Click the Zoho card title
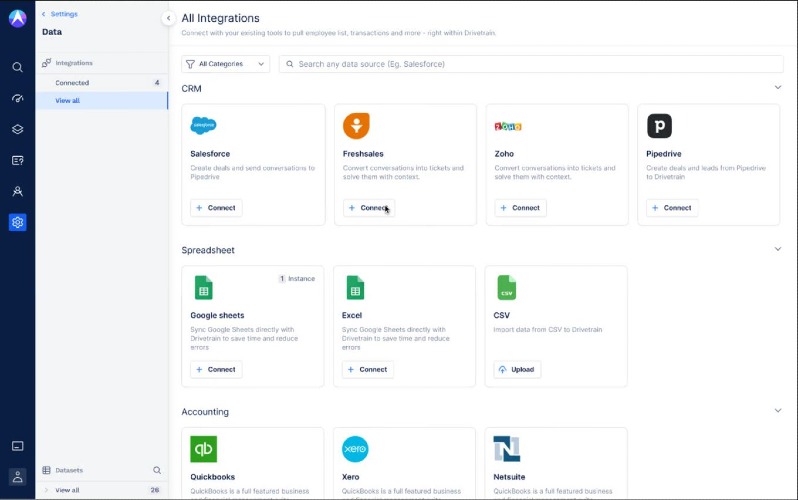 pyautogui.click(x=504, y=154)
